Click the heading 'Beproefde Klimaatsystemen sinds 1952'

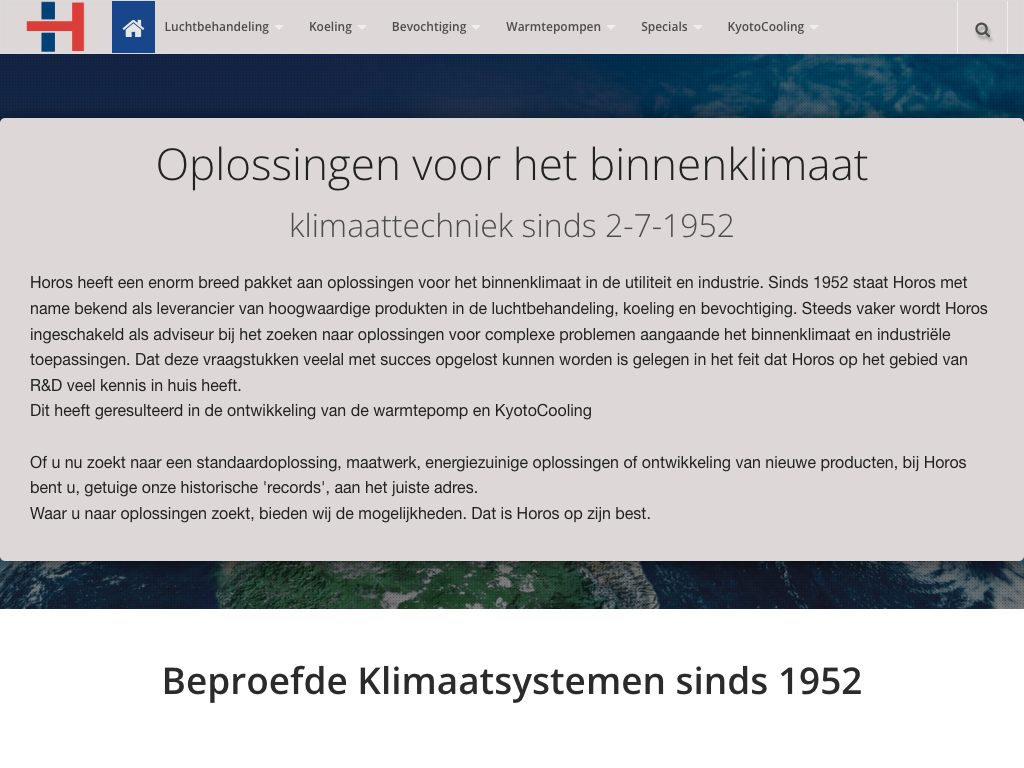click(511, 681)
